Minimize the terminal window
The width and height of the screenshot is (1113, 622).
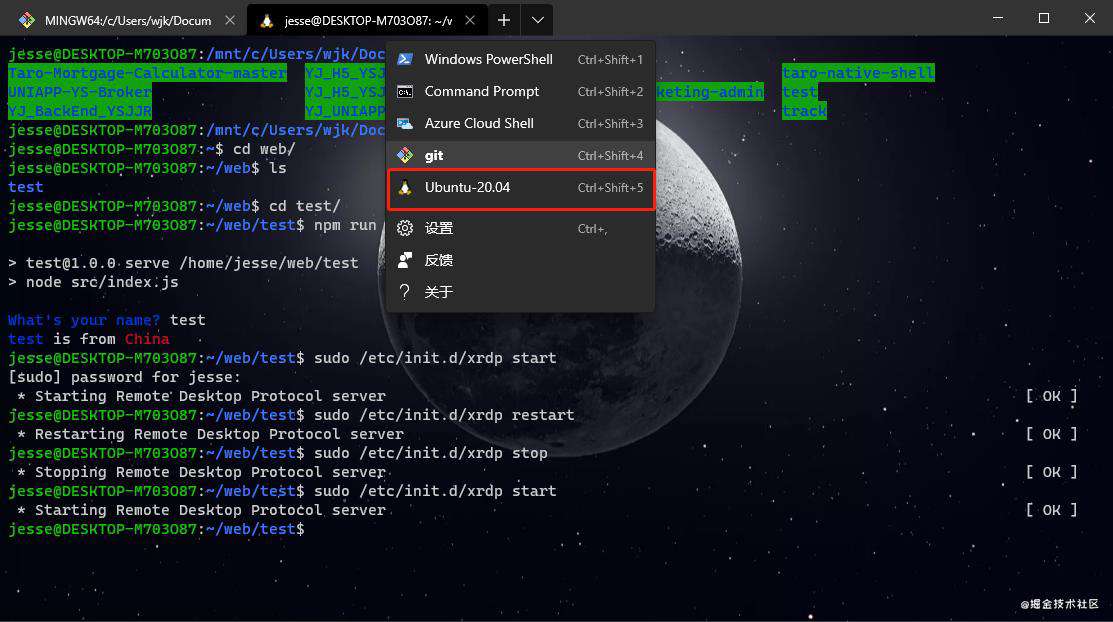(998, 18)
